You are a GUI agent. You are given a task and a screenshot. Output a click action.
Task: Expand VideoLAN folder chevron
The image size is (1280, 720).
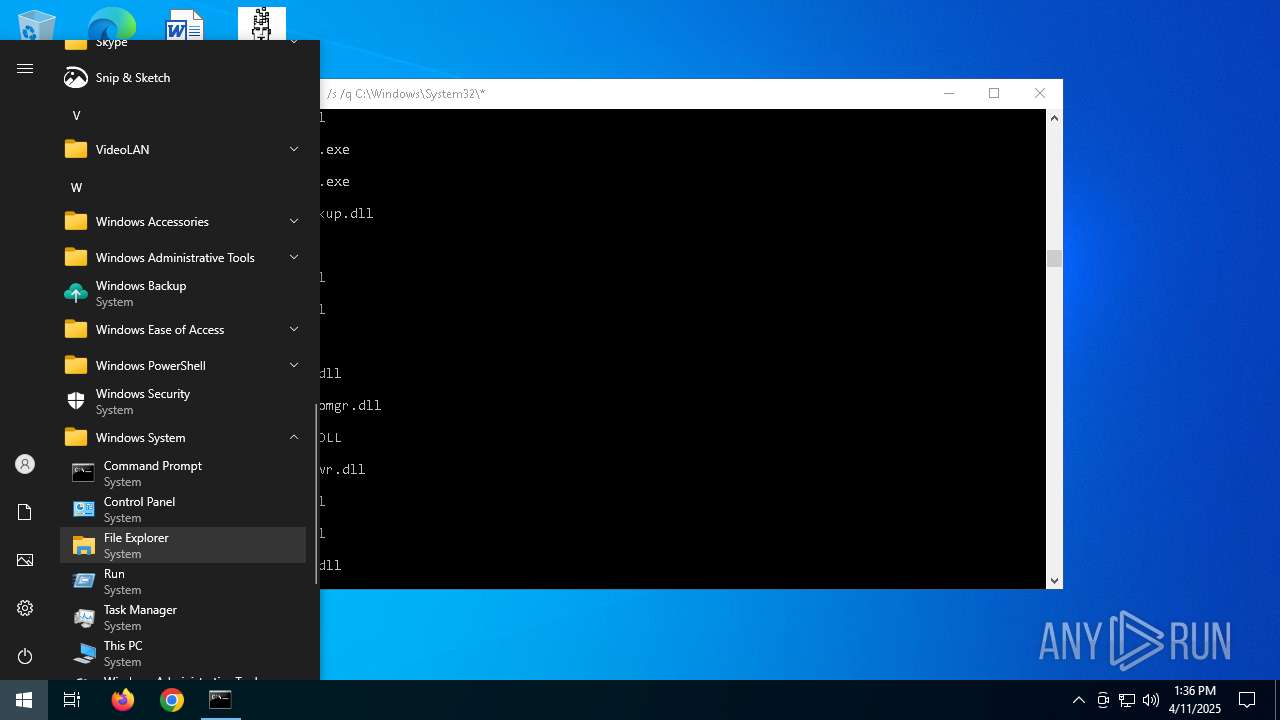coord(294,150)
